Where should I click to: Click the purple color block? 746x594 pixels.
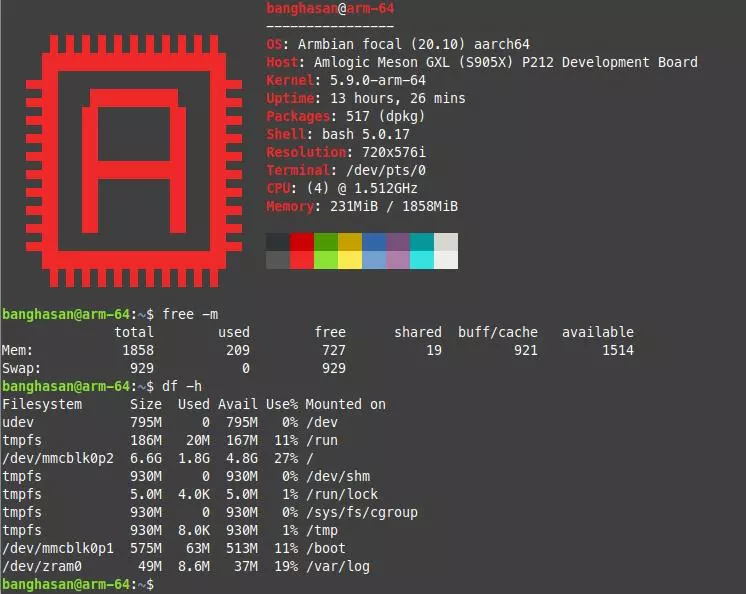[x=398, y=242]
